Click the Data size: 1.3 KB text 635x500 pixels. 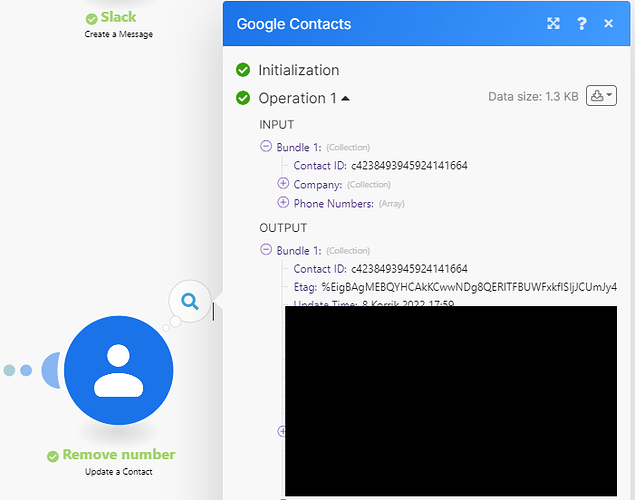[533, 96]
